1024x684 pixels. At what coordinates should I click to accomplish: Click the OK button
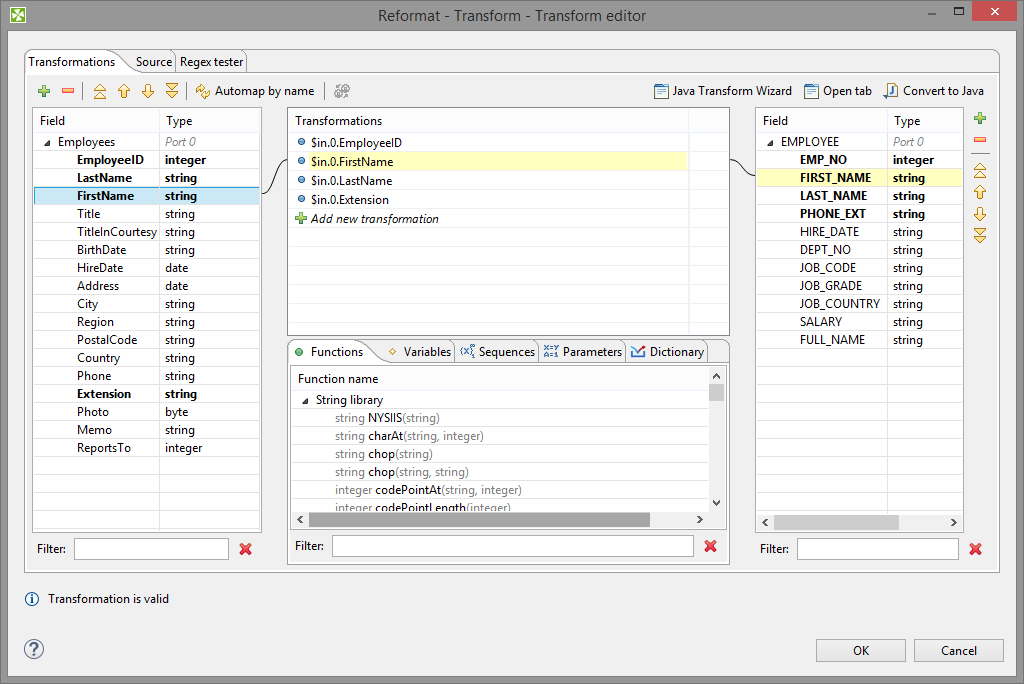pyautogui.click(x=861, y=651)
